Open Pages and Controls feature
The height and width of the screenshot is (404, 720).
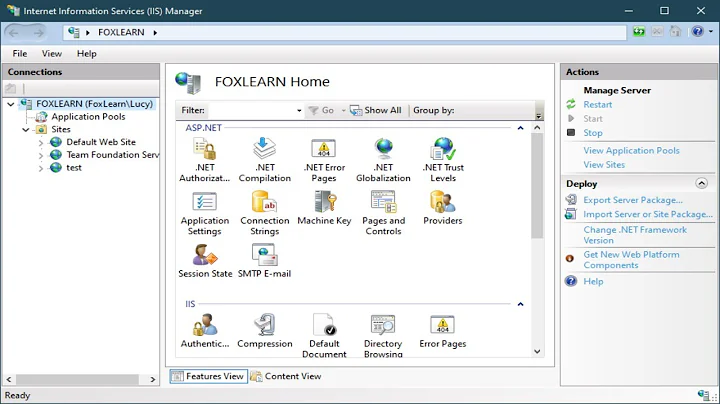[x=383, y=213]
